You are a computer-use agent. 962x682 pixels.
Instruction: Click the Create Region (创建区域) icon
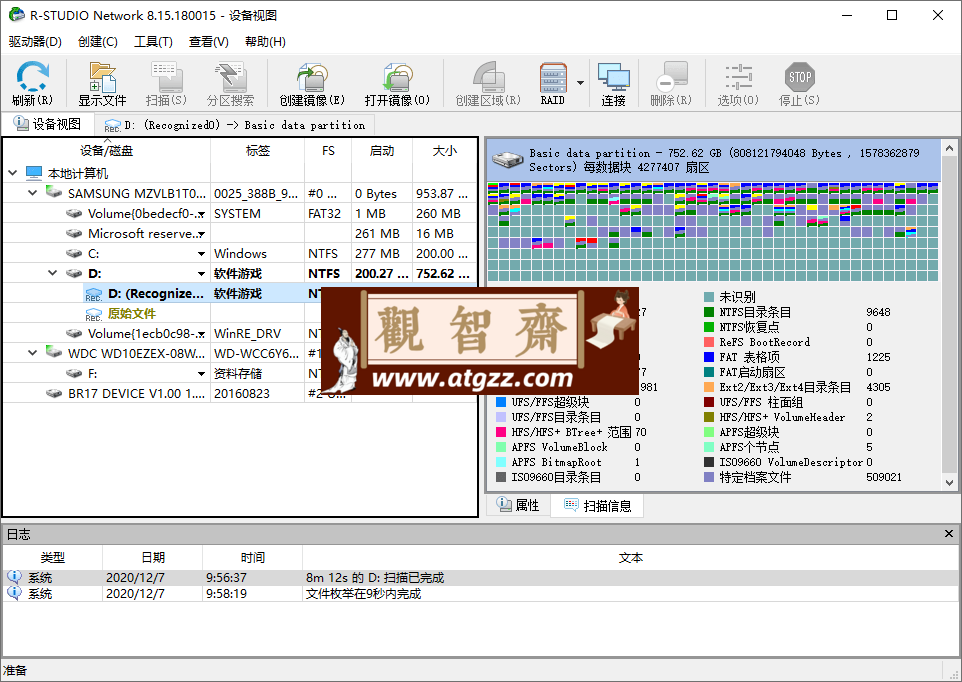click(x=488, y=83)
